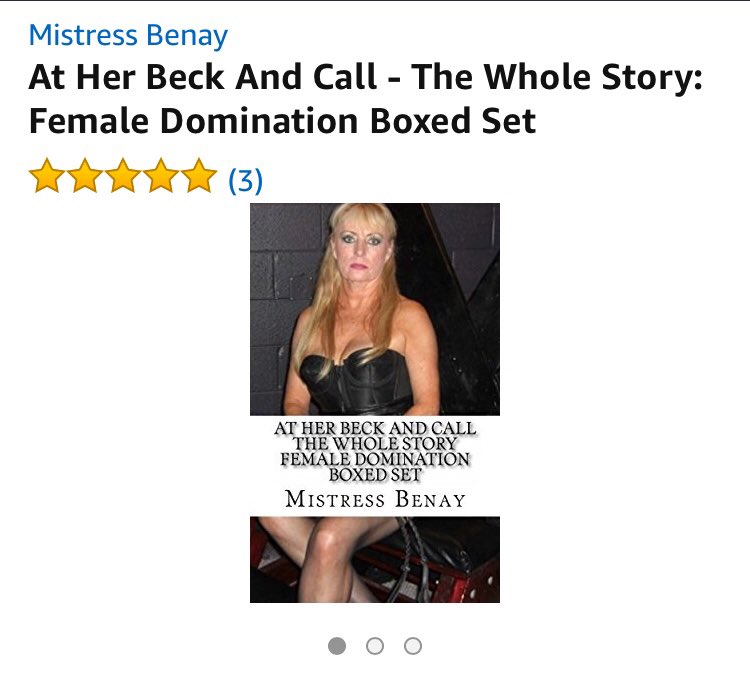Viewport: 750px width, 675px height.
Task: Click the fourth gold rating star
Action: tap(161, 176)
